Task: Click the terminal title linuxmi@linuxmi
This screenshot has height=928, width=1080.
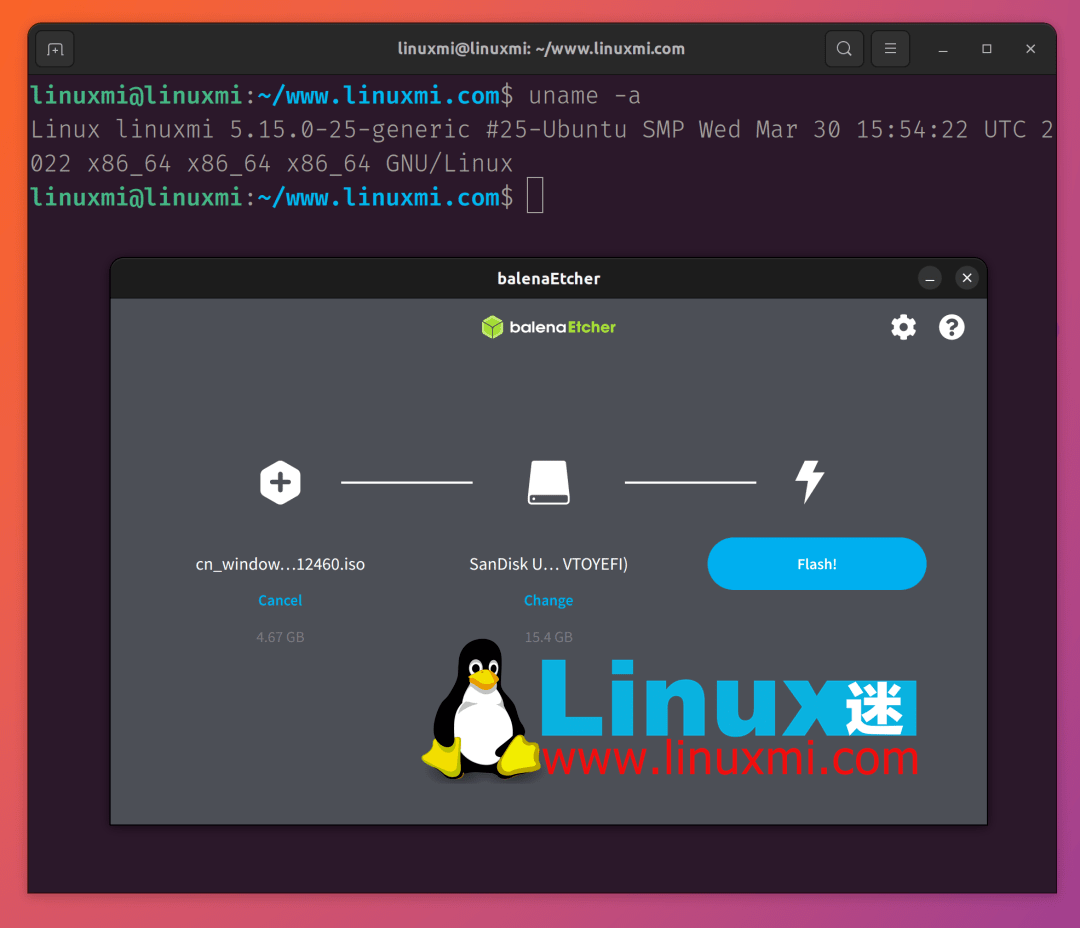Action: [541, 49]
